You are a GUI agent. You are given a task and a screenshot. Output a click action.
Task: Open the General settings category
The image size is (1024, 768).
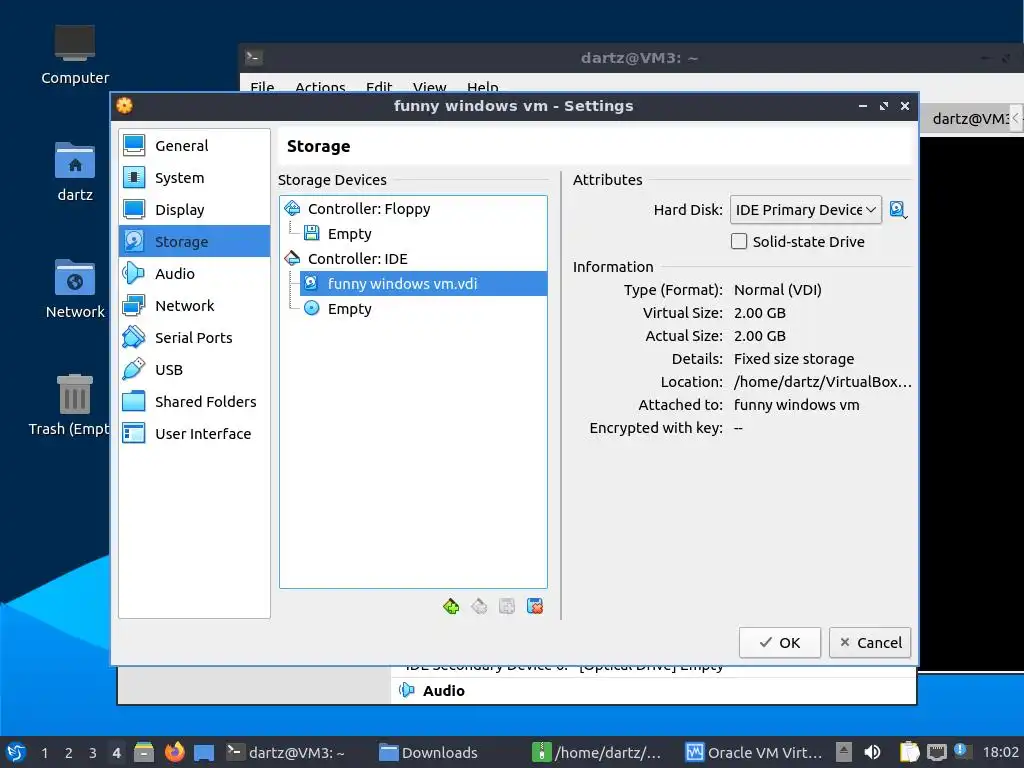coord(194,146)
